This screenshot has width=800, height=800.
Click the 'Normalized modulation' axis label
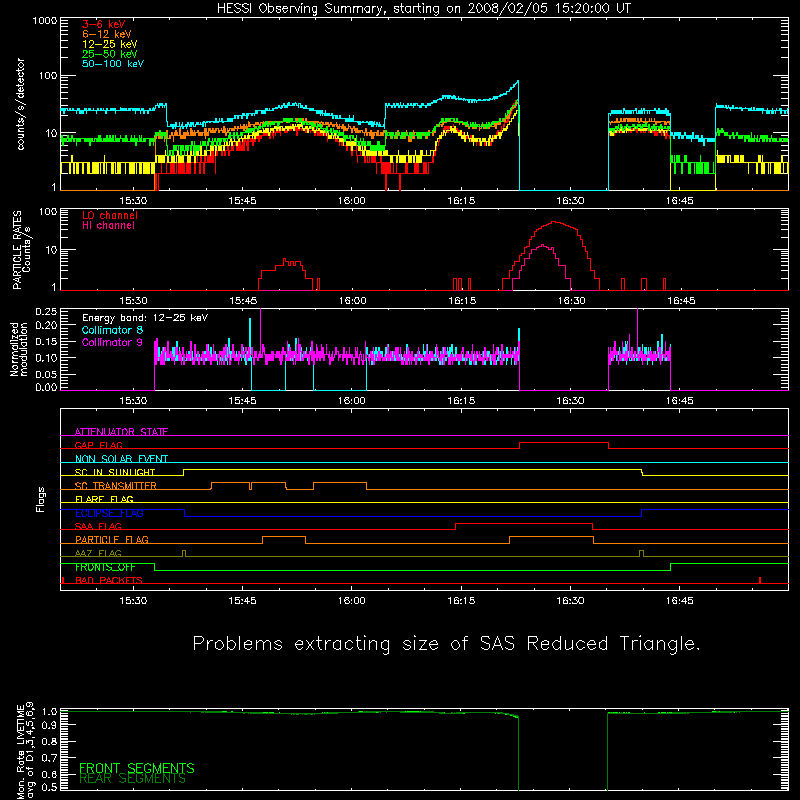pos(19,349)
